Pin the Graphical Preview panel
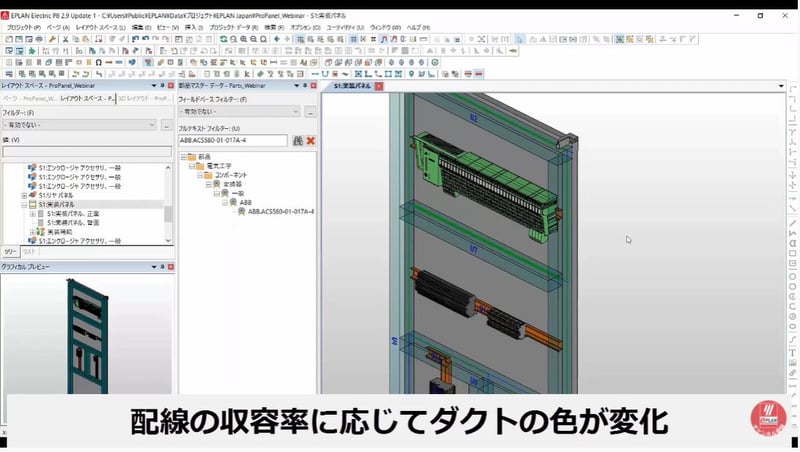 click(x=163, y=267)
